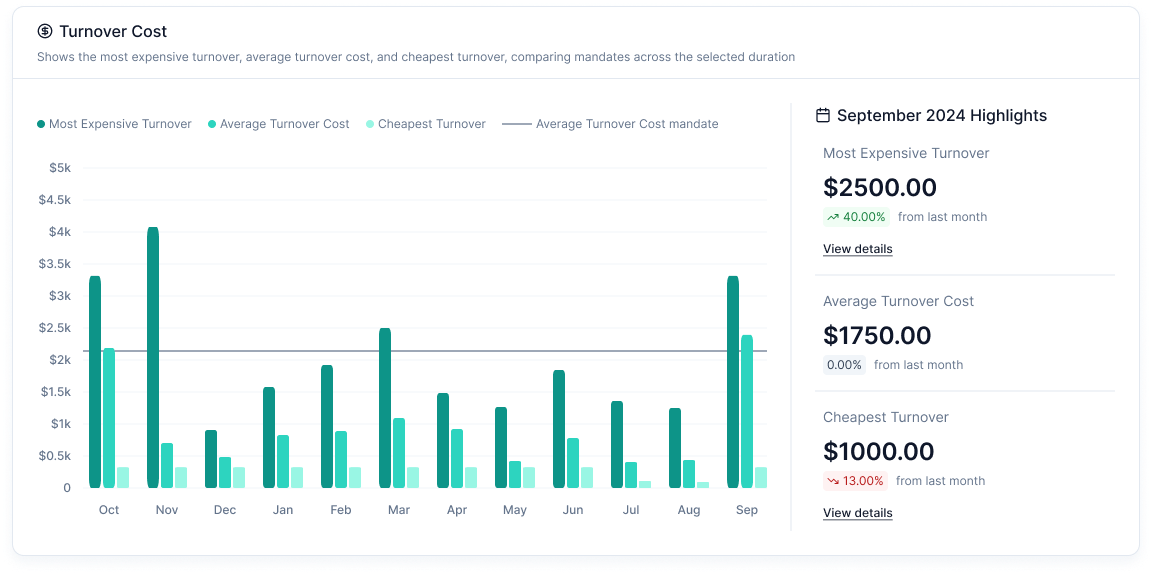1152x574 pixels.
Task: Toggle the Average Turnover Cost mandate legend line
Action: click(610, 124)
